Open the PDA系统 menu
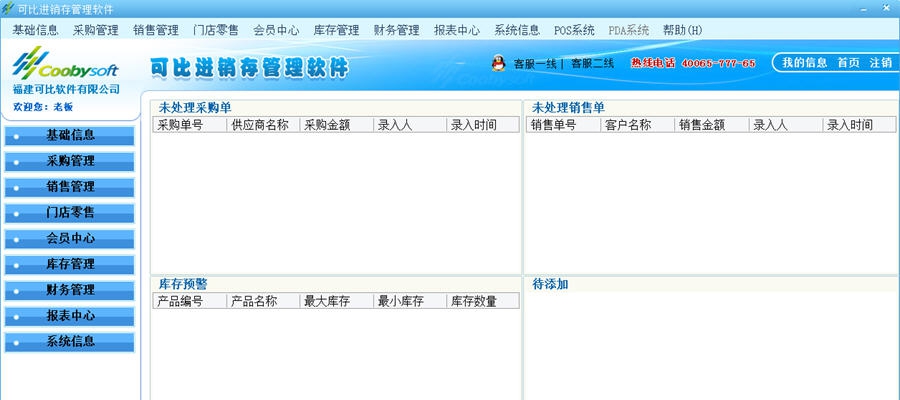900x400 pixels. [x=629, y=30]
